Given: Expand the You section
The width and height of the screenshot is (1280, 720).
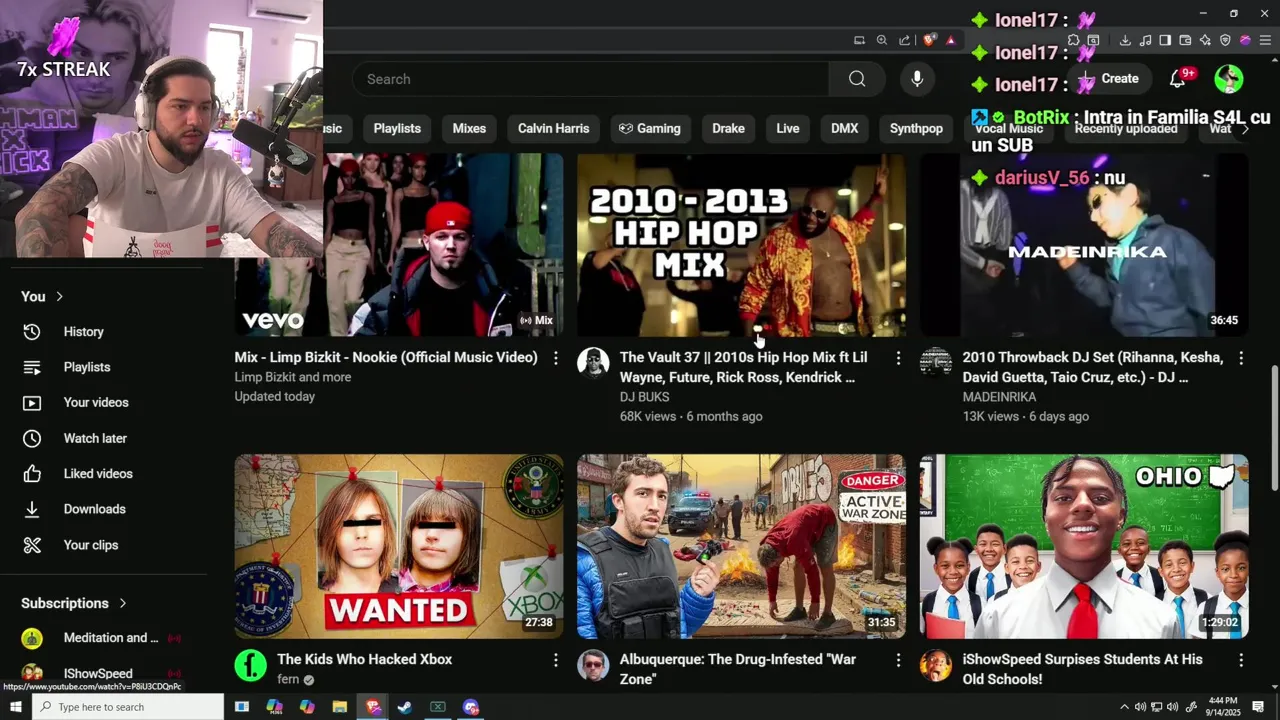Looking at the screenshot, I should pyautogui.click(x=42, y=296).
